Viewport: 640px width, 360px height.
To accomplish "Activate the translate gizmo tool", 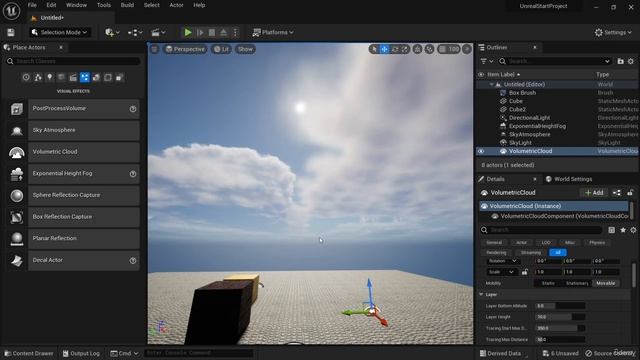I will [x=384, y=49].
